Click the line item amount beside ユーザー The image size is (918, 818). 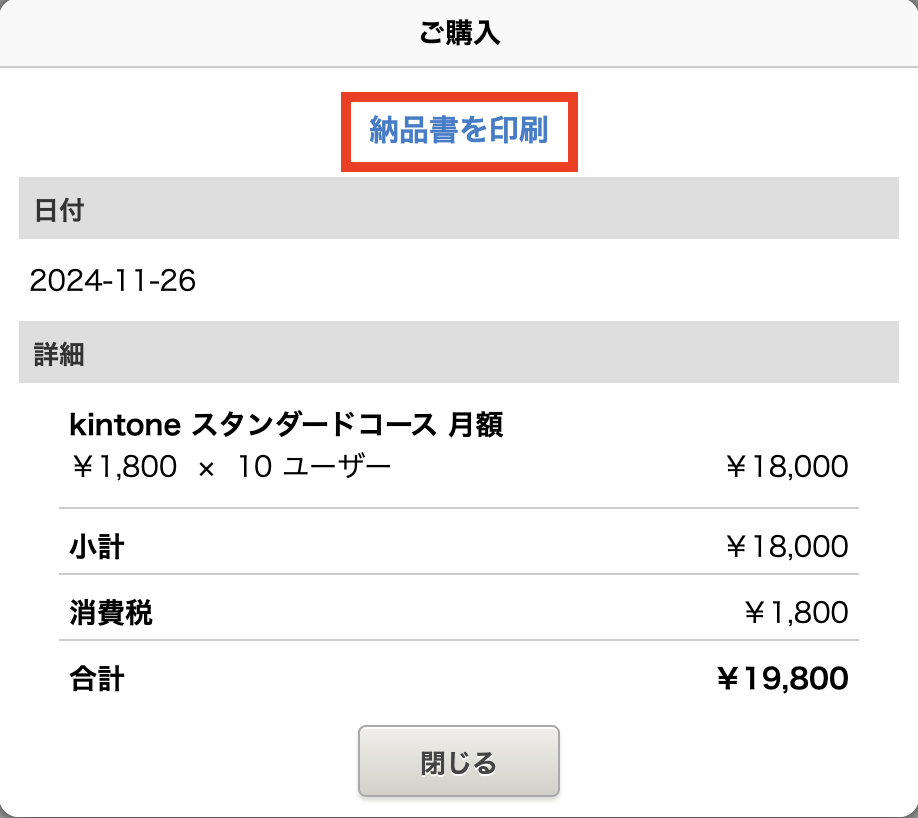click(x=786, y=466)
